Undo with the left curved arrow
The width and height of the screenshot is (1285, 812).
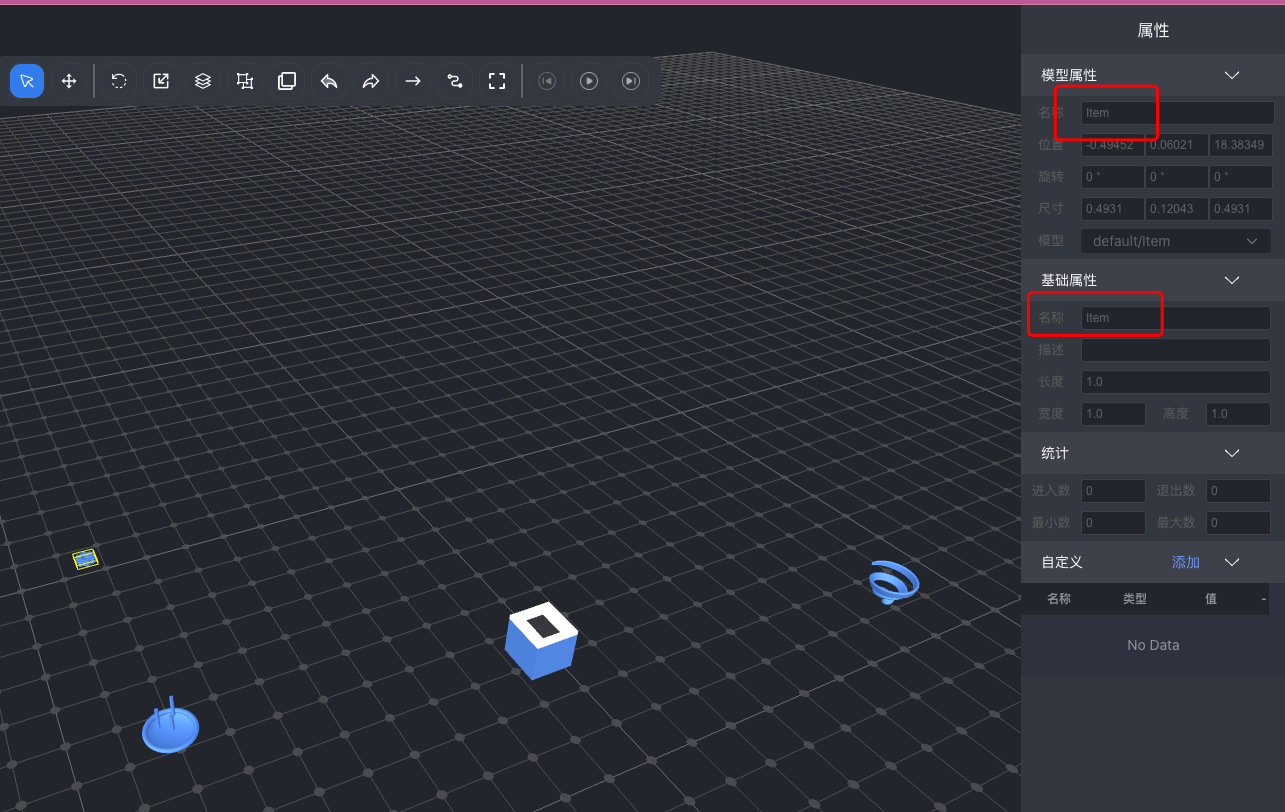(x=329, y=81)
